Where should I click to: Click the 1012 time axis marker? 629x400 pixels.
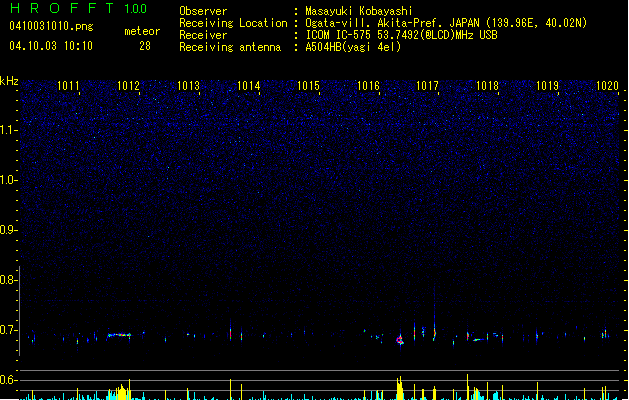[128, 86]
